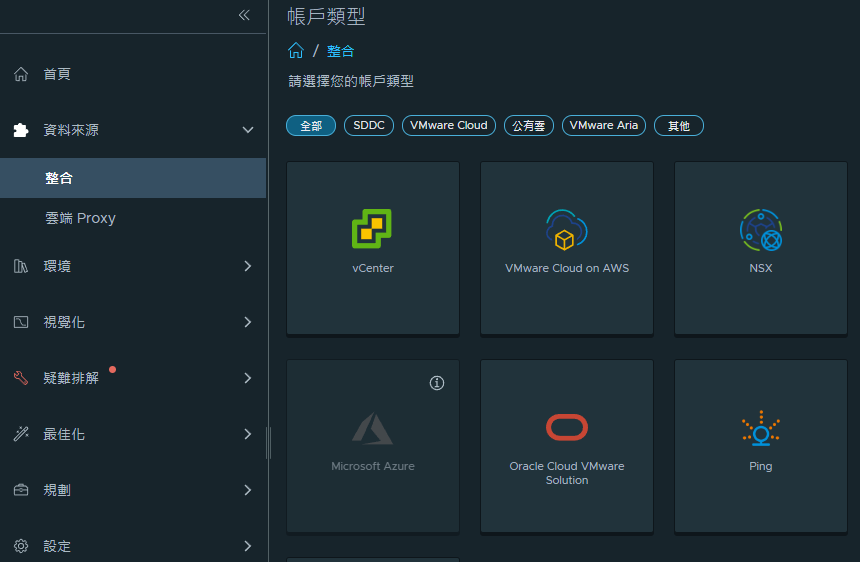Open the 資料來源 menu label
The image size is (860, 562).
point(71,130)
